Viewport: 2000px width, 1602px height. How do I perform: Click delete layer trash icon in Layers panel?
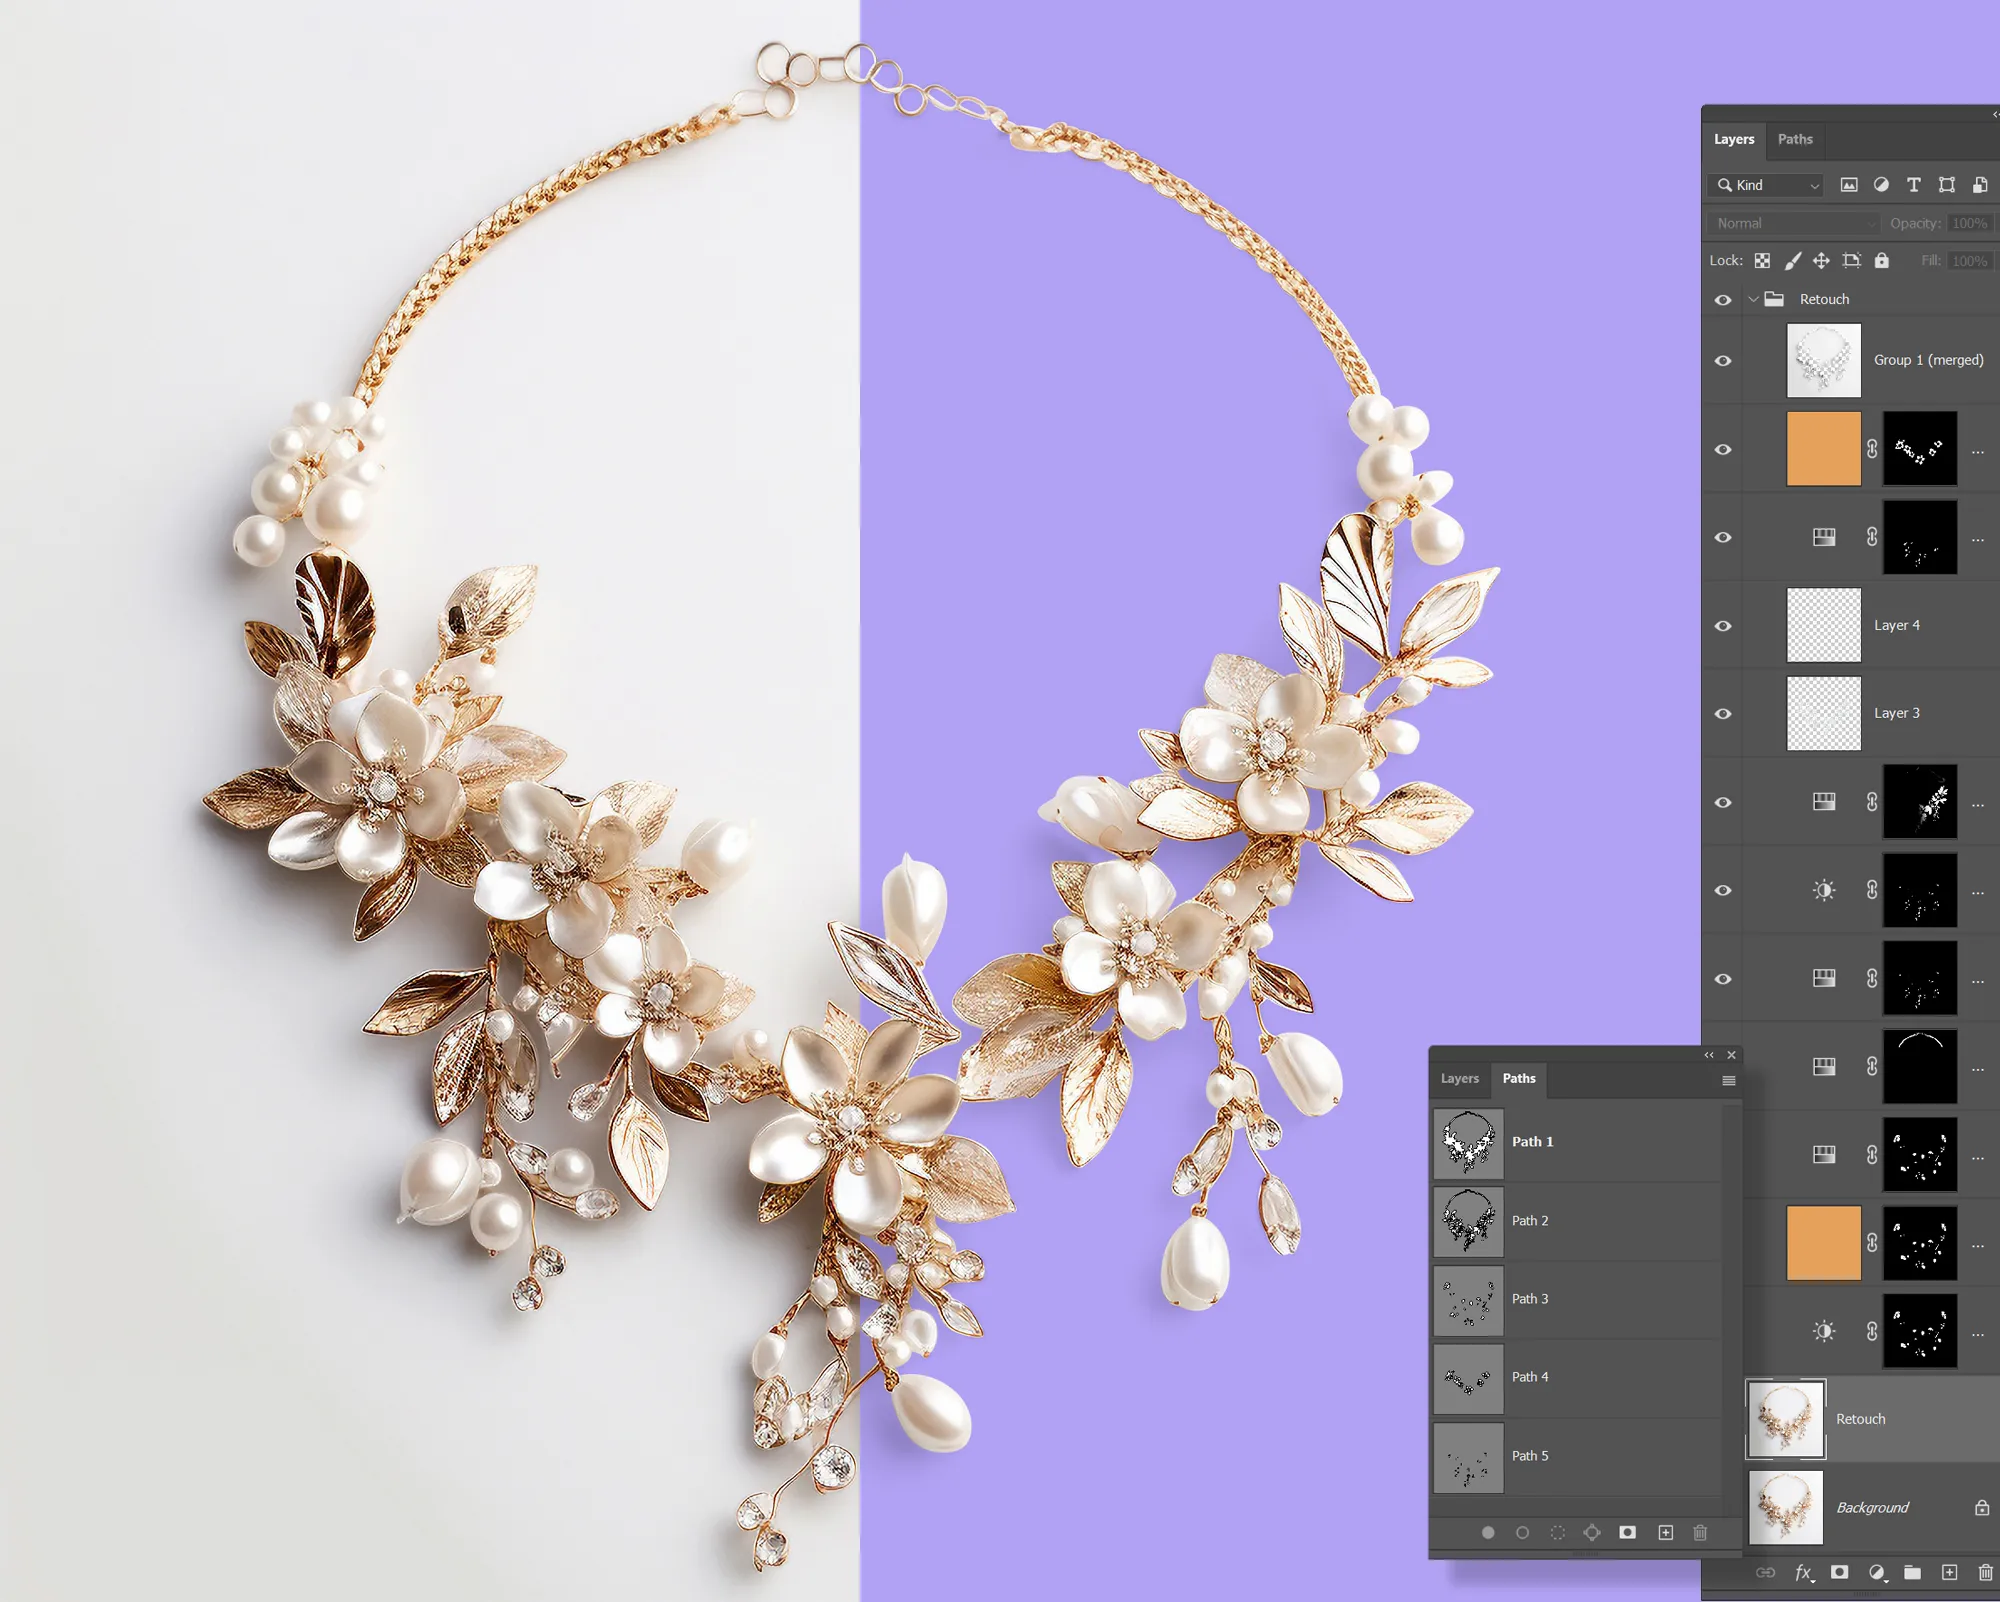click(1985, 1573)
